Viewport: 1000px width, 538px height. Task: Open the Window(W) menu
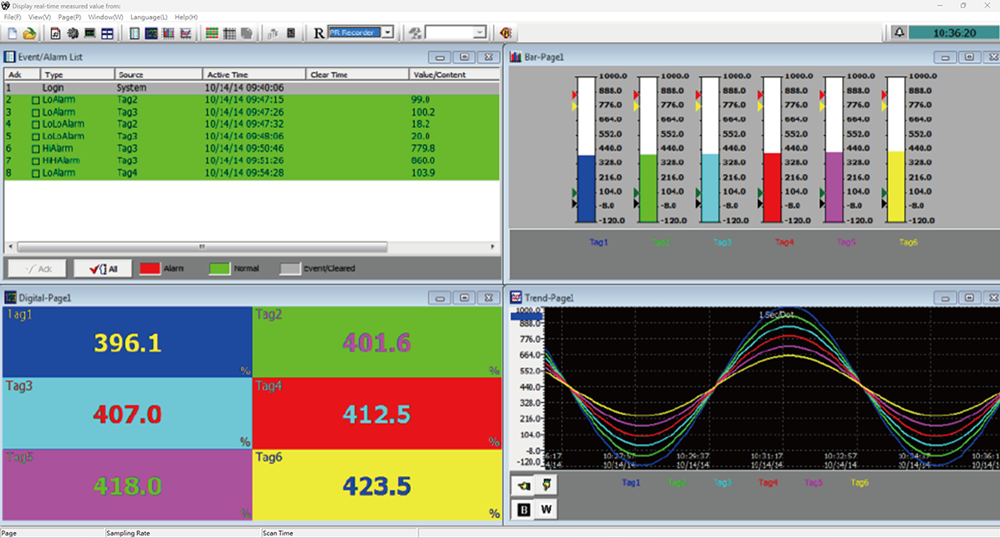tap(105, 17)
